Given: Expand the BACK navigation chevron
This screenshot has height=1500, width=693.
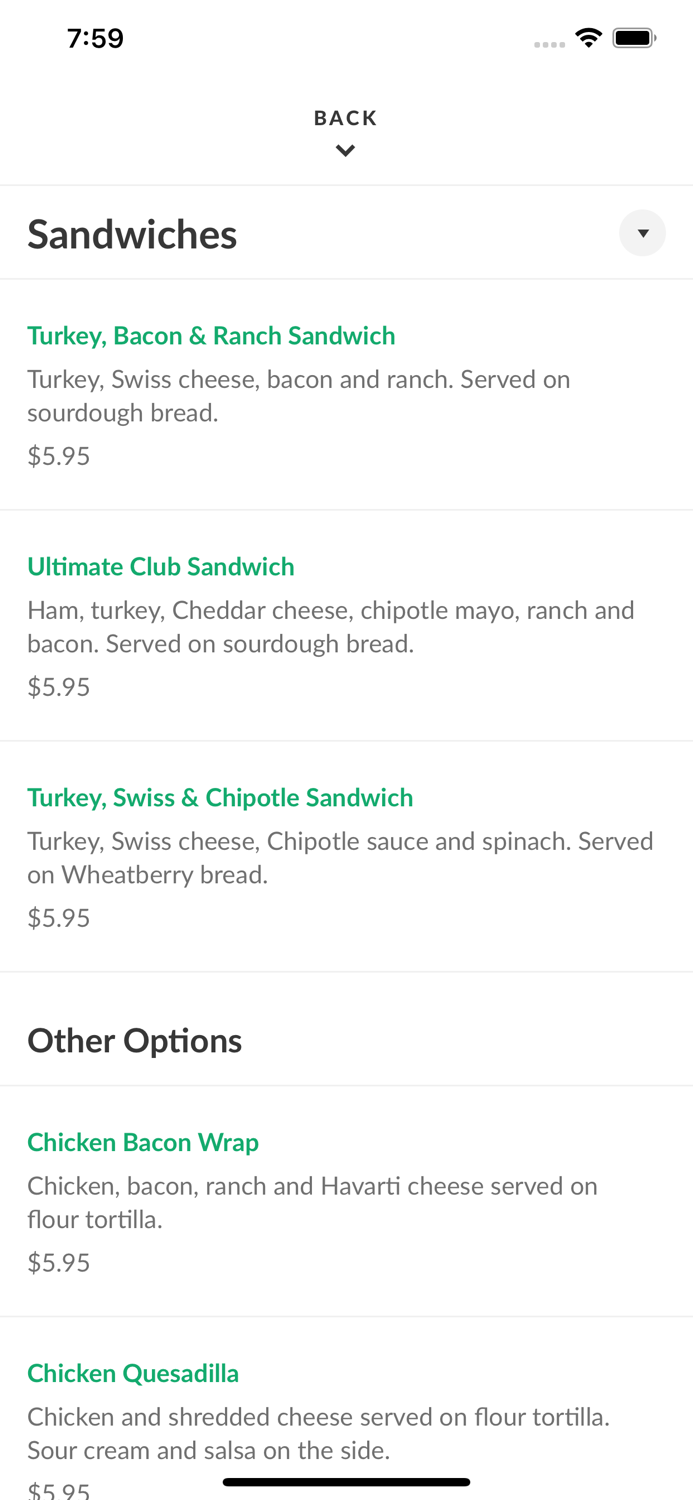Looking at the screenshot, I should (x=346, y=150).
